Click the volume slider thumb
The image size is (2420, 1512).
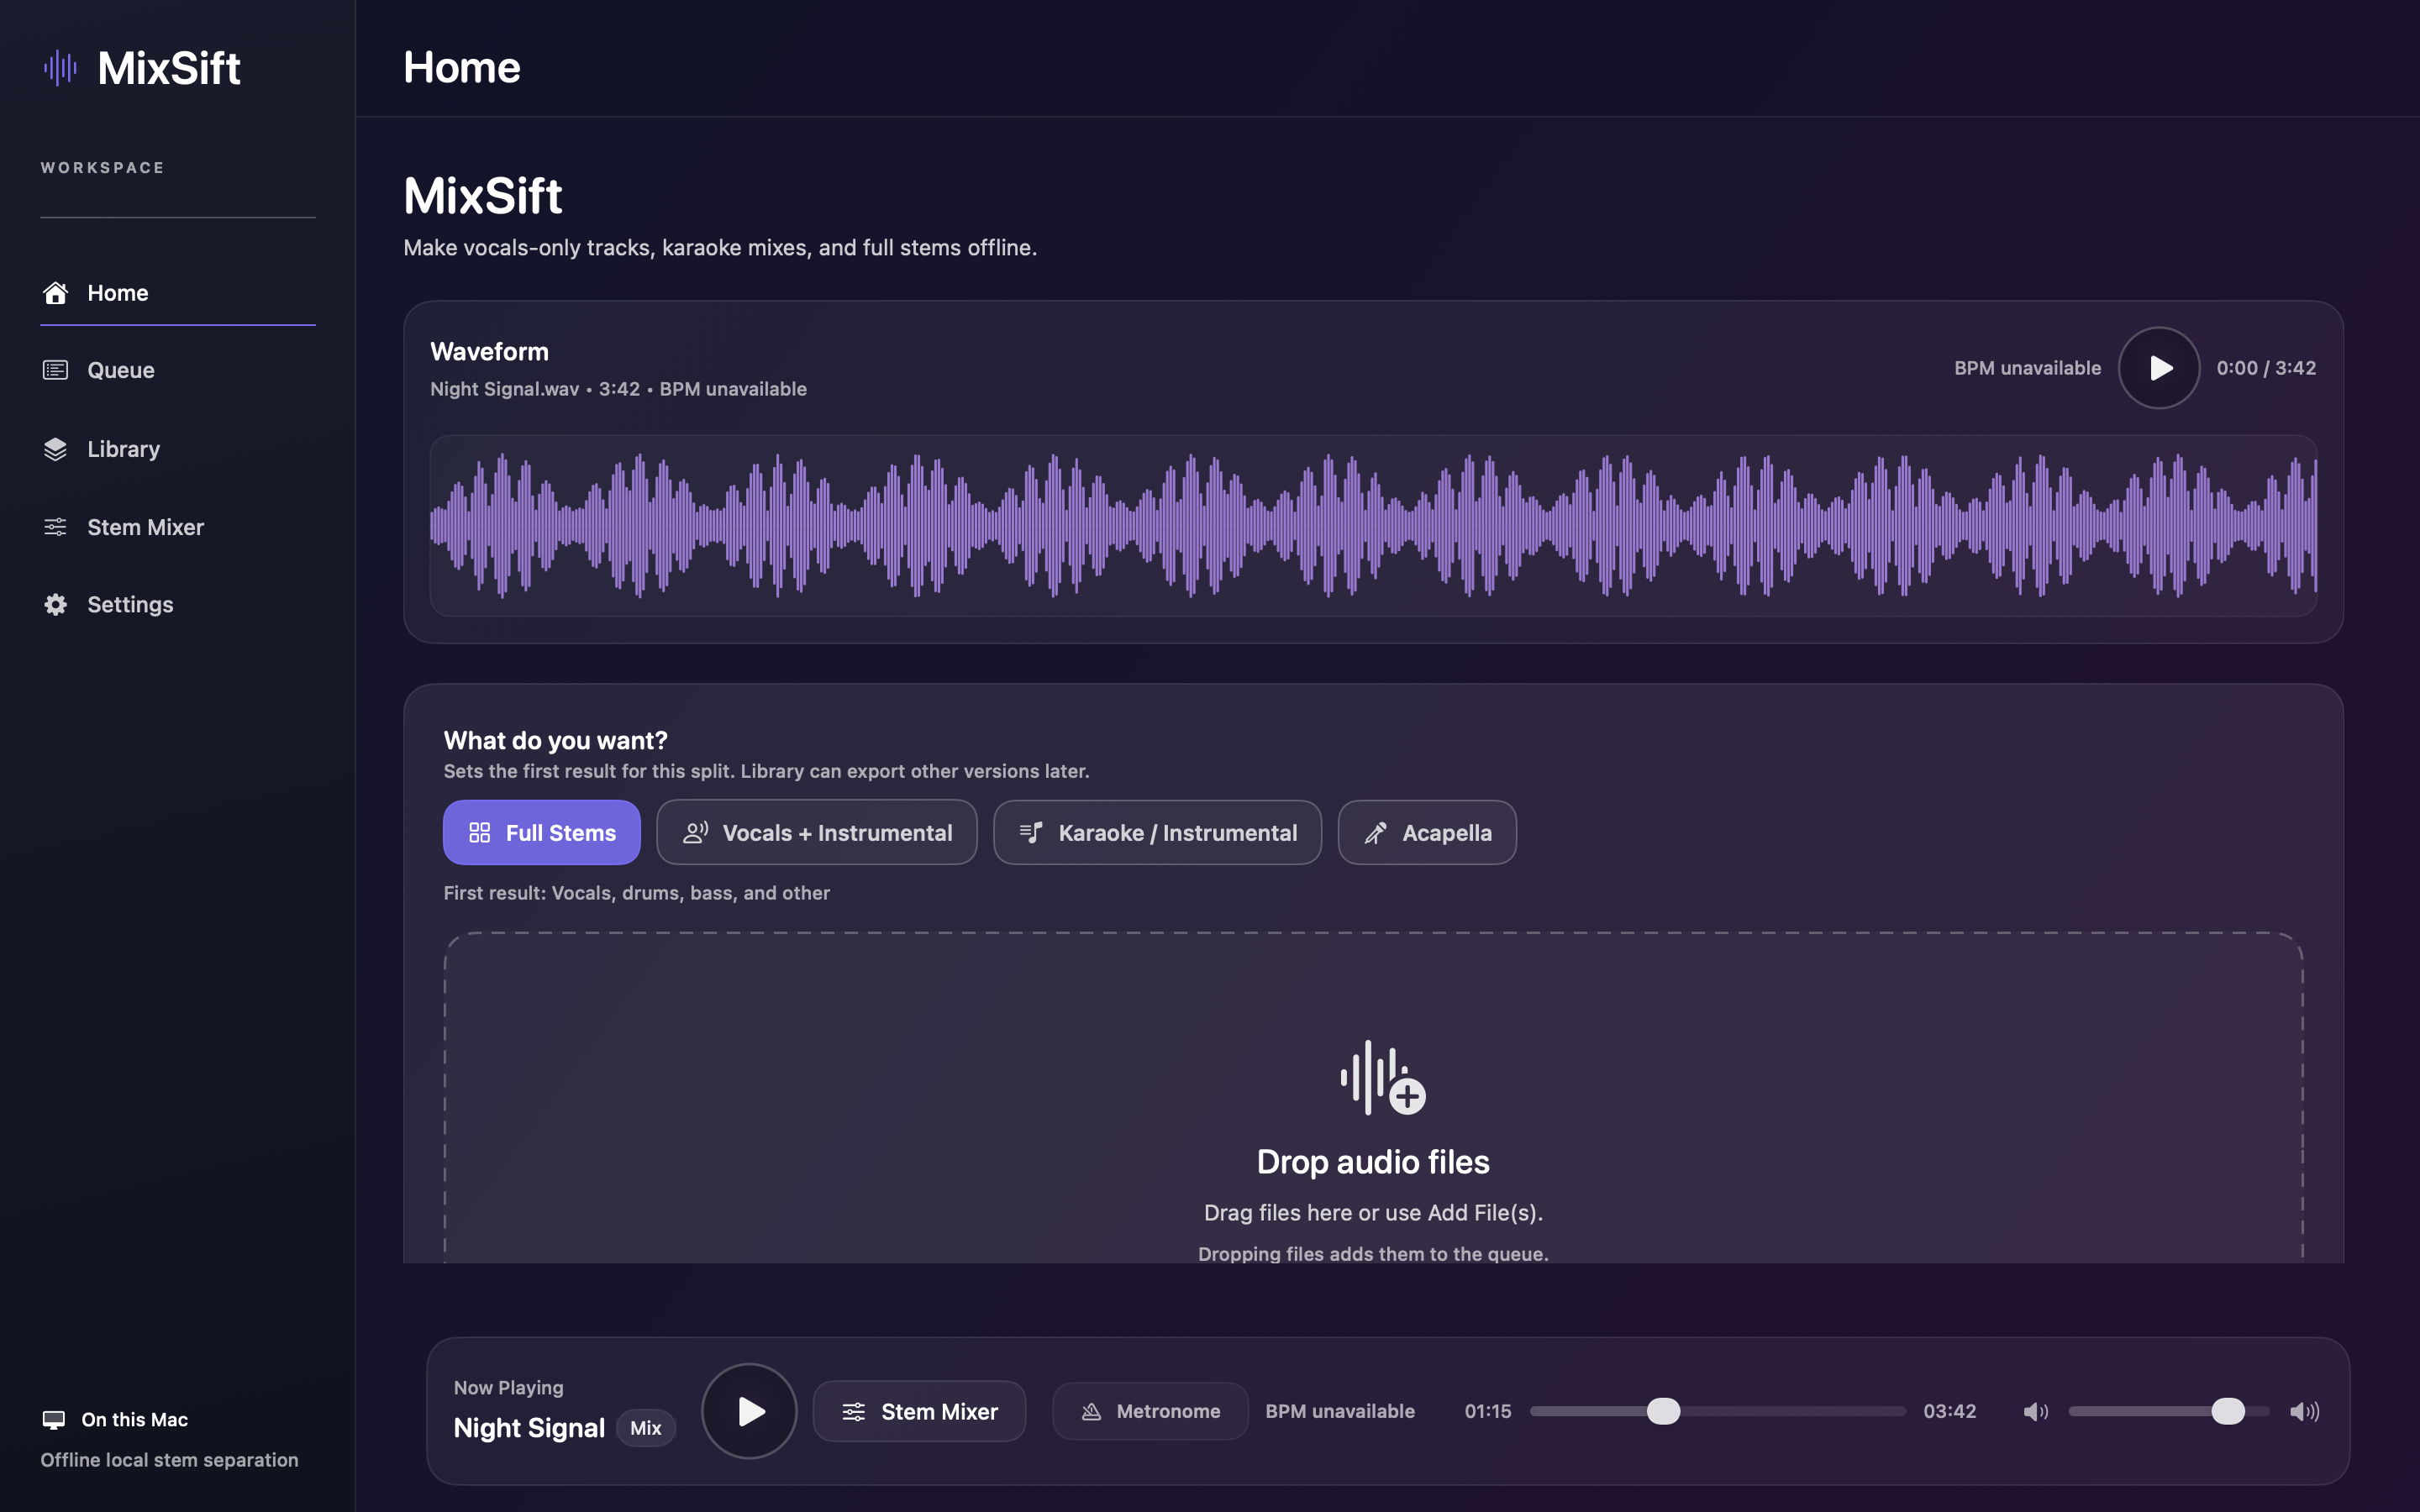pos(2228,1411)
